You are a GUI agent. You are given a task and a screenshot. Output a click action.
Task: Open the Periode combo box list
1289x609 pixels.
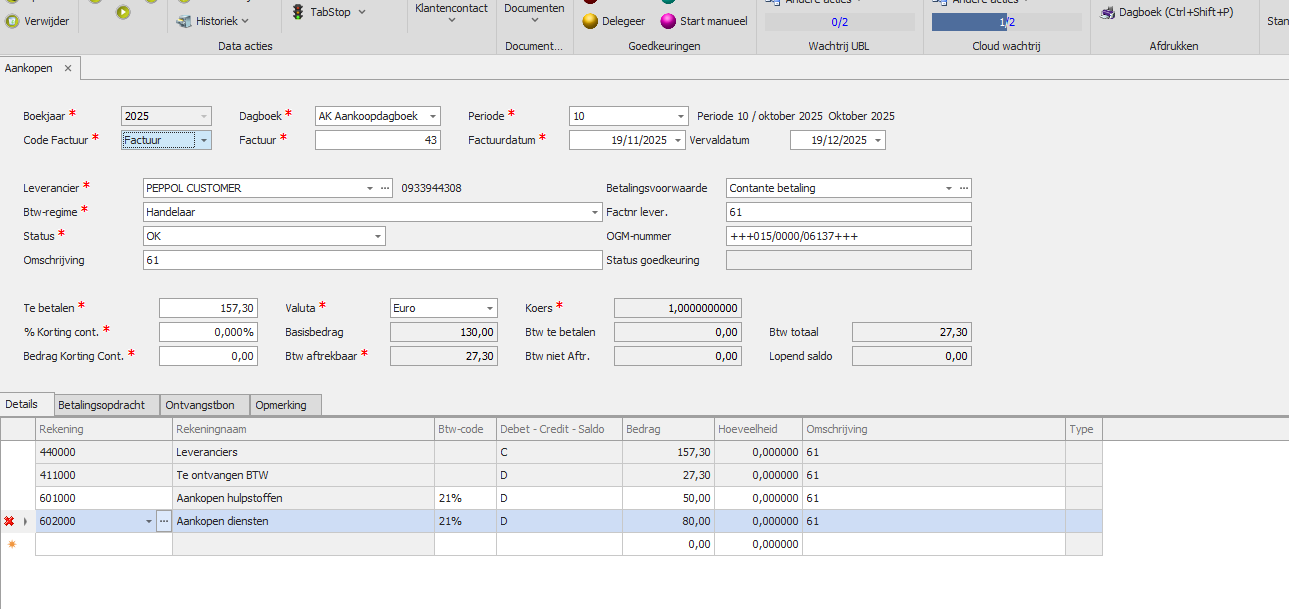point(681,116)
